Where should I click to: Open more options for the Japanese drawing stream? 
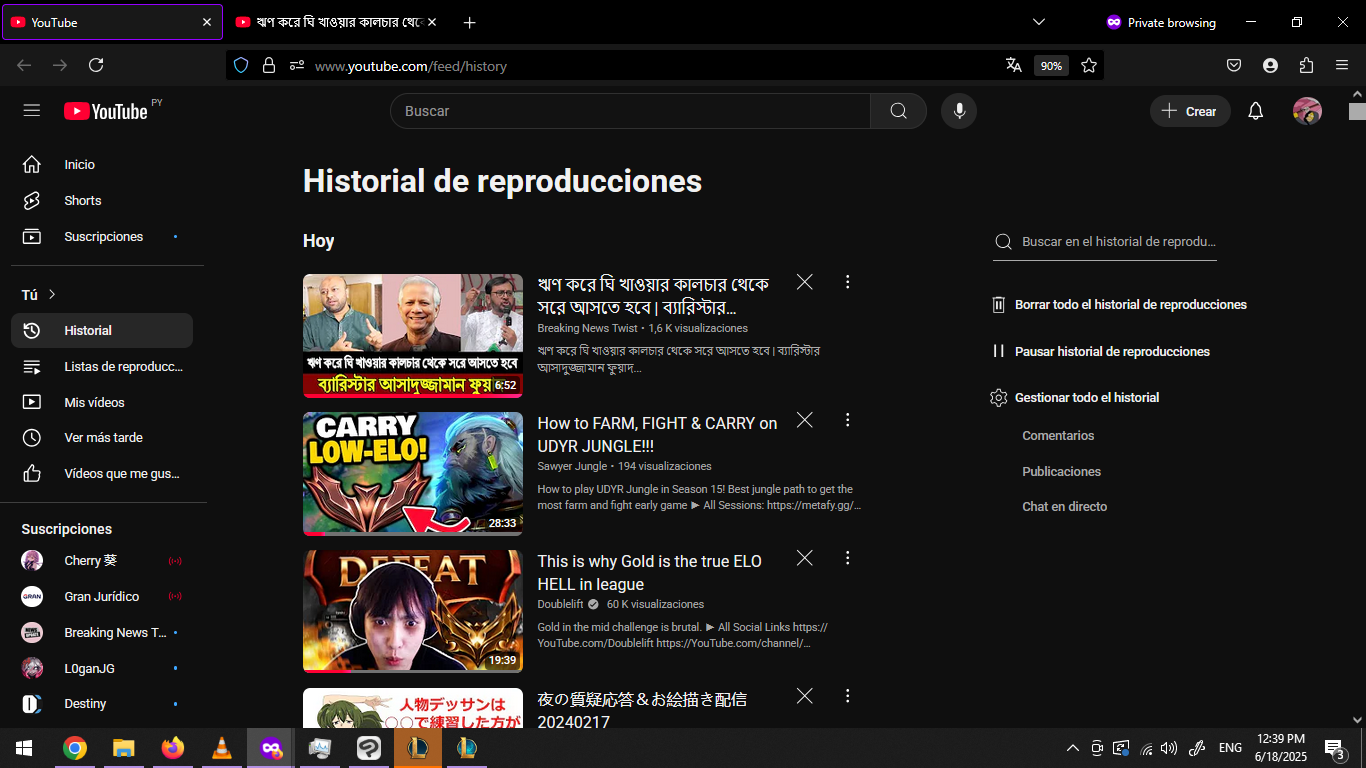click(x=848, y=696)
